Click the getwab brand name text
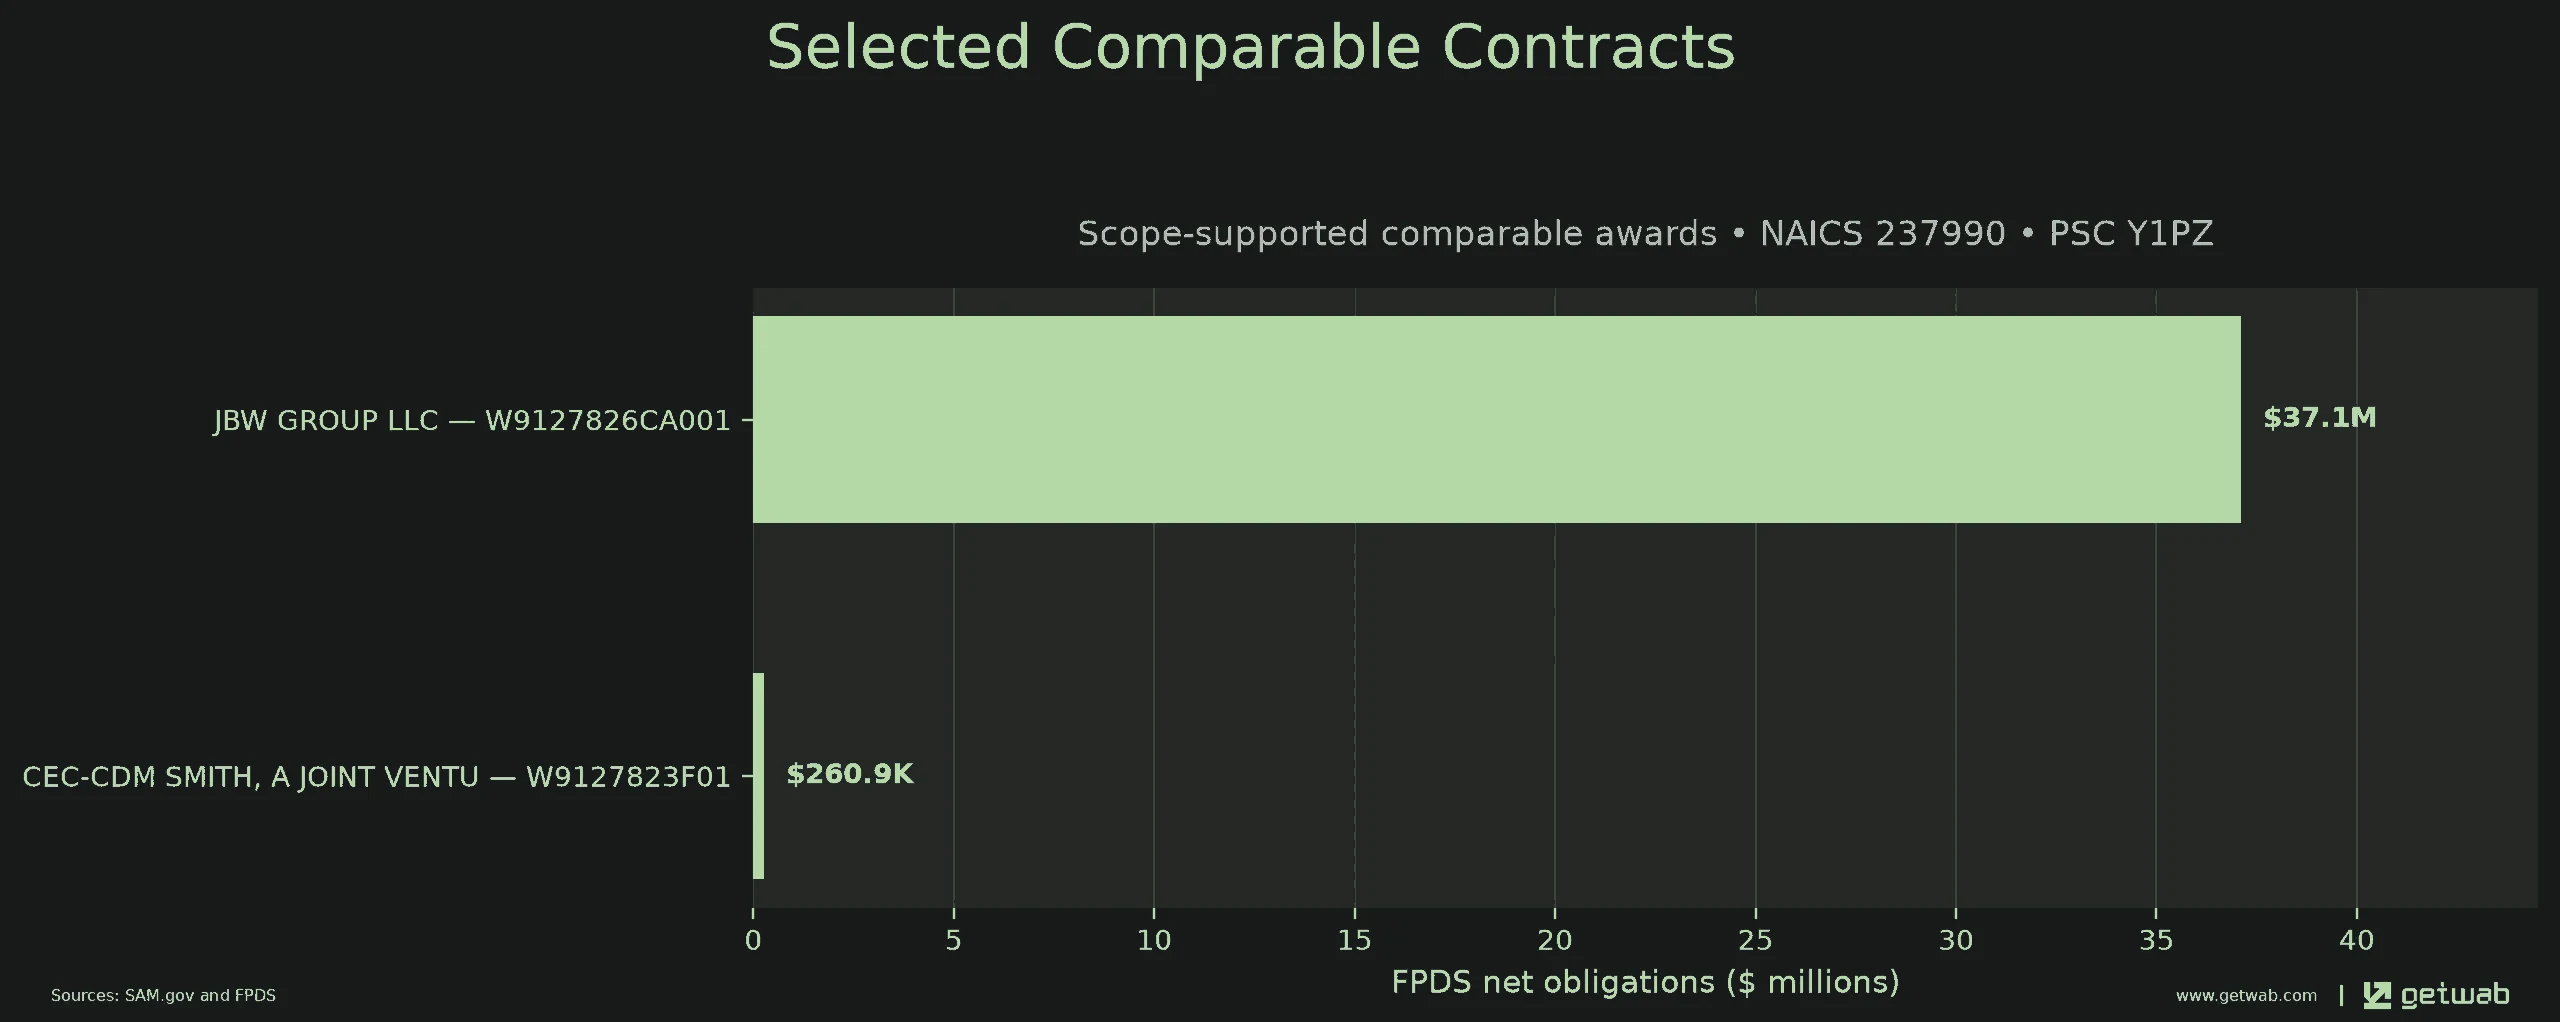The width and height of the screenshot is (2560, 1022). (x=2455, y=995)
